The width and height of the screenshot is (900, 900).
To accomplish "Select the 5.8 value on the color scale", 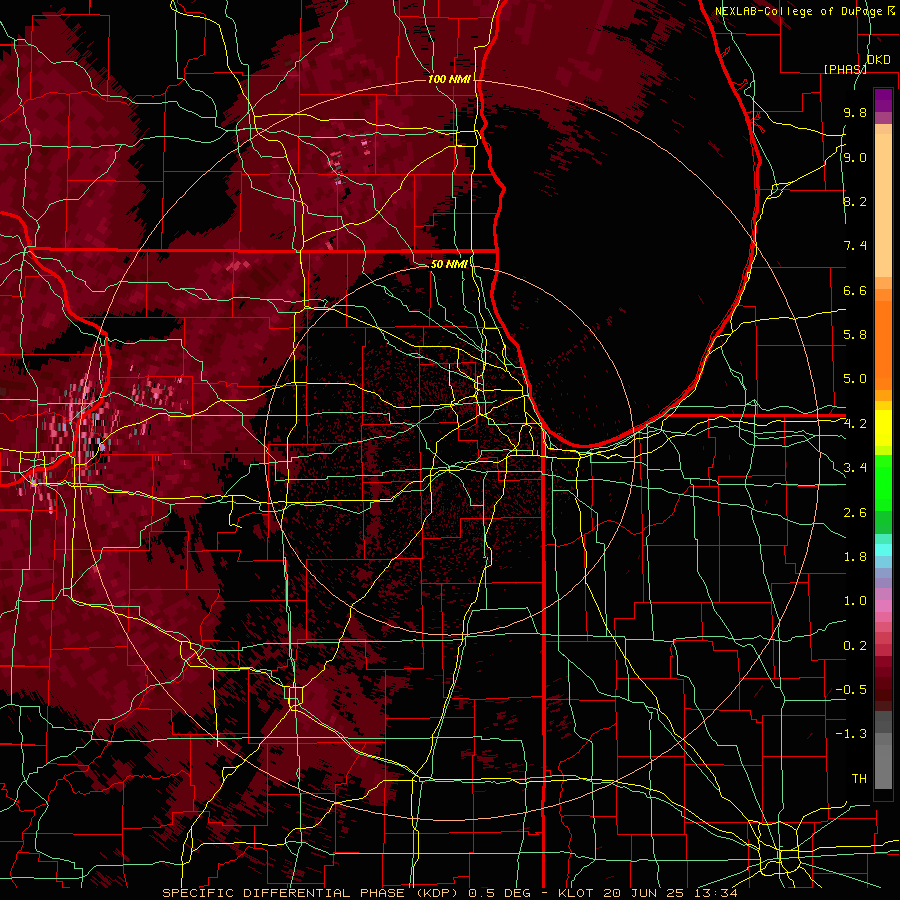I will [x=855, y=335].
